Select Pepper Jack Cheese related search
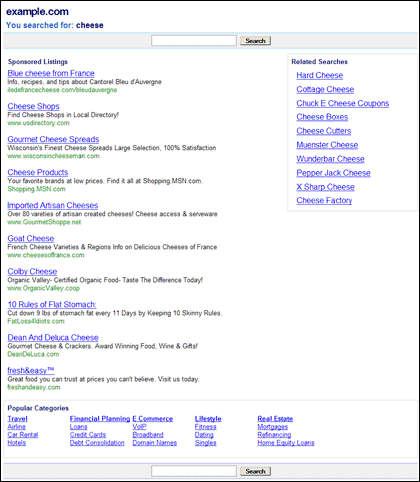420x482 pixels. click(333, 173)
